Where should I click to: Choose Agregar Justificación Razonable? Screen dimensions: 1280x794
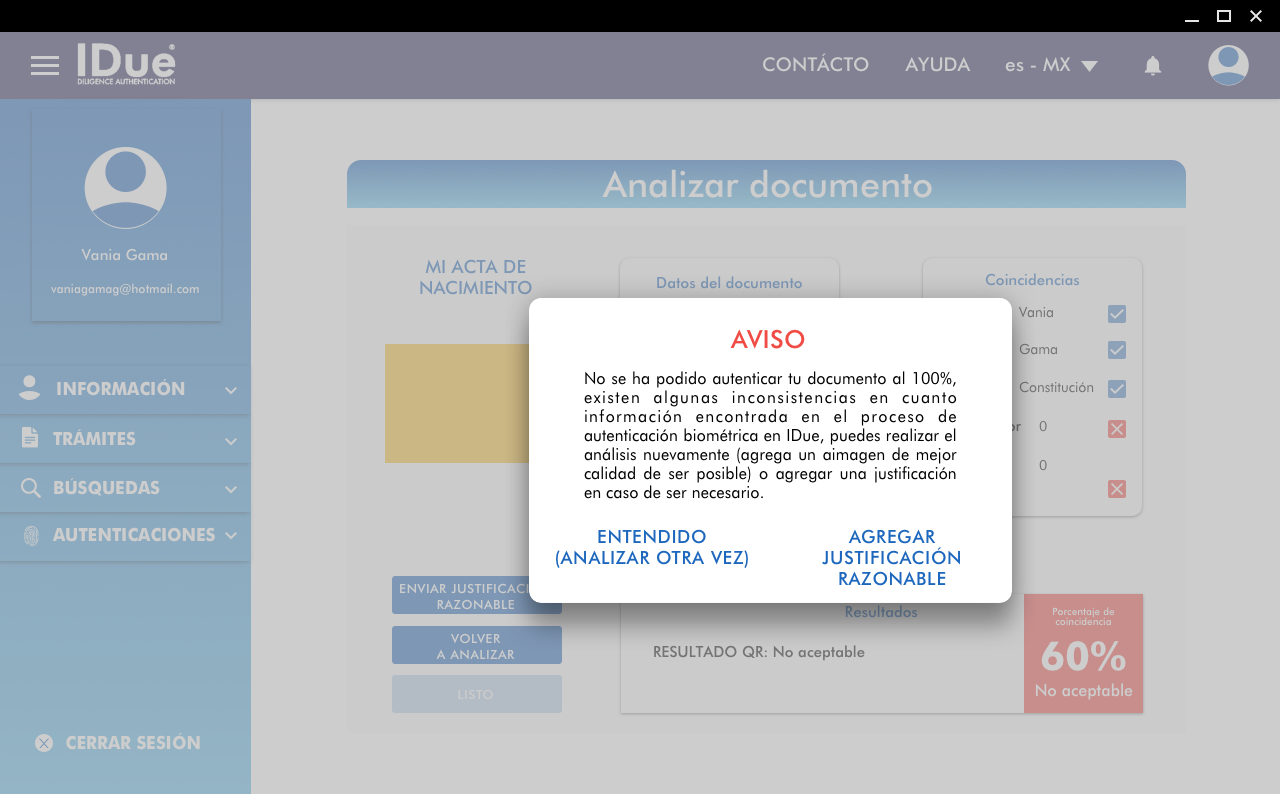[x=891, y=558]
